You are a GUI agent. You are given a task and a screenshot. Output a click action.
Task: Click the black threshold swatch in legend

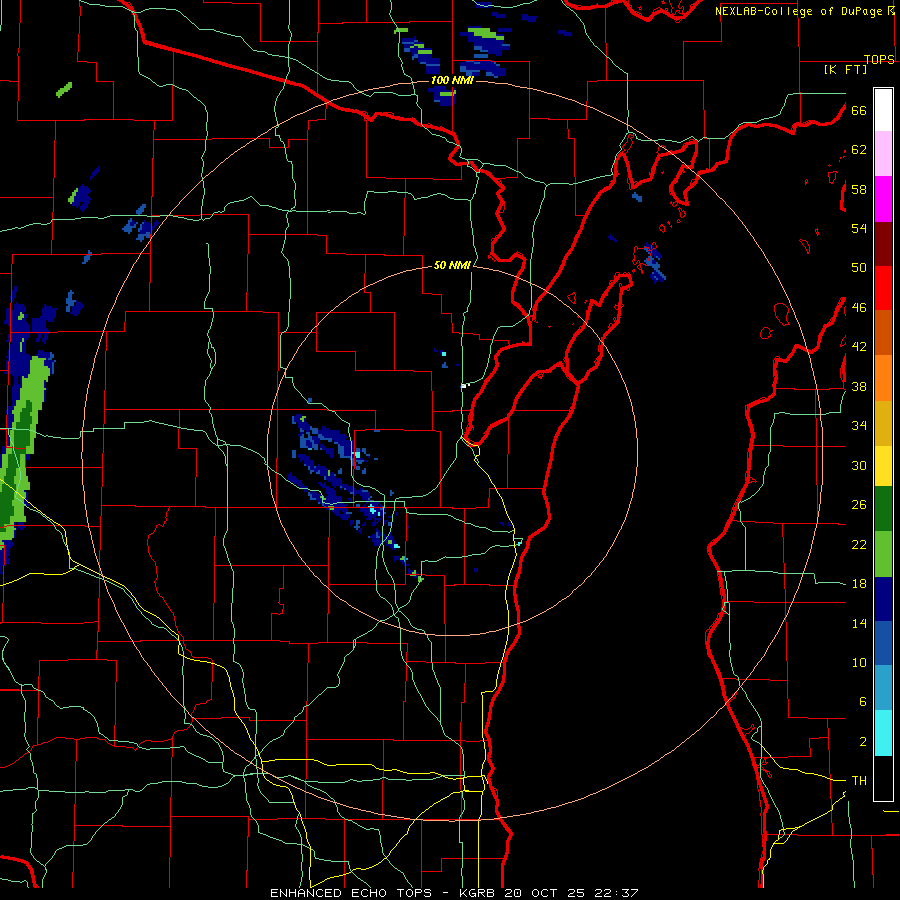click(883, 778)
